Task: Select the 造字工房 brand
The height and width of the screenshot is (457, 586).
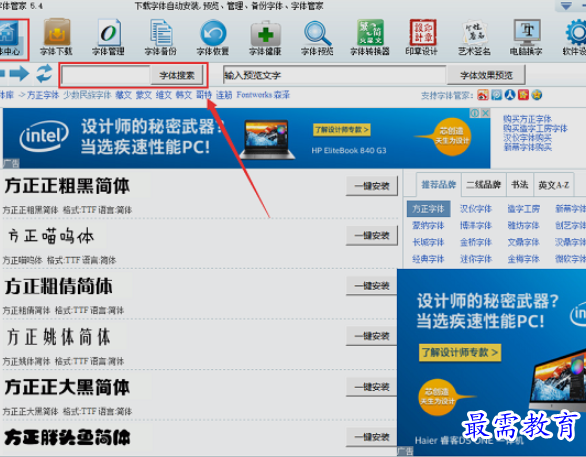Action: [x=524, y=209]
